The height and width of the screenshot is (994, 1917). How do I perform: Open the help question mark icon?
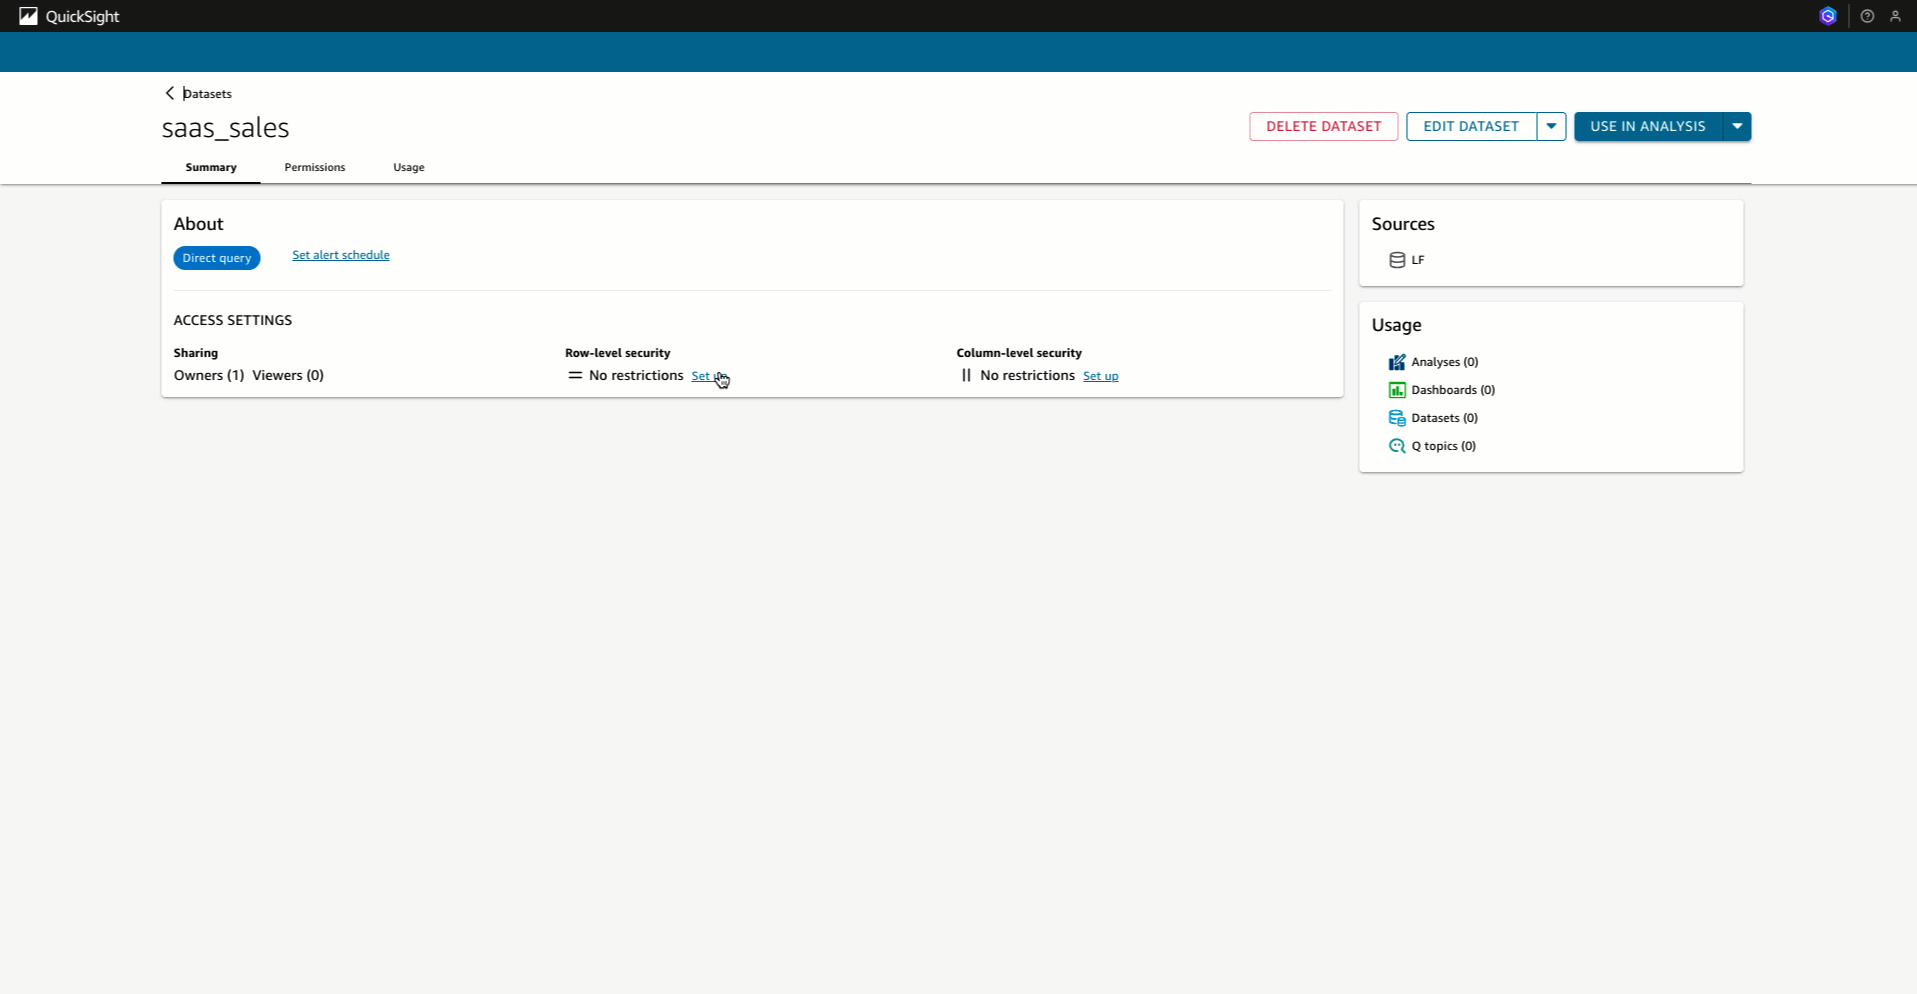pos(1867,16)
